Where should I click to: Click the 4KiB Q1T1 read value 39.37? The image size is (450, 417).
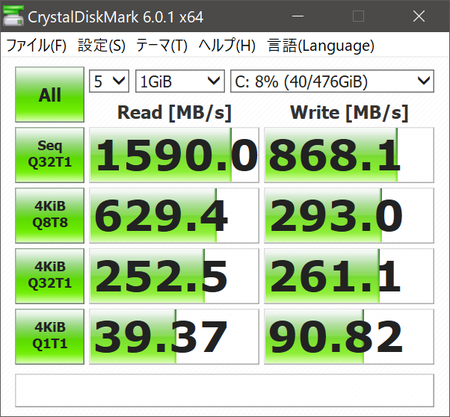coord(174,337)
